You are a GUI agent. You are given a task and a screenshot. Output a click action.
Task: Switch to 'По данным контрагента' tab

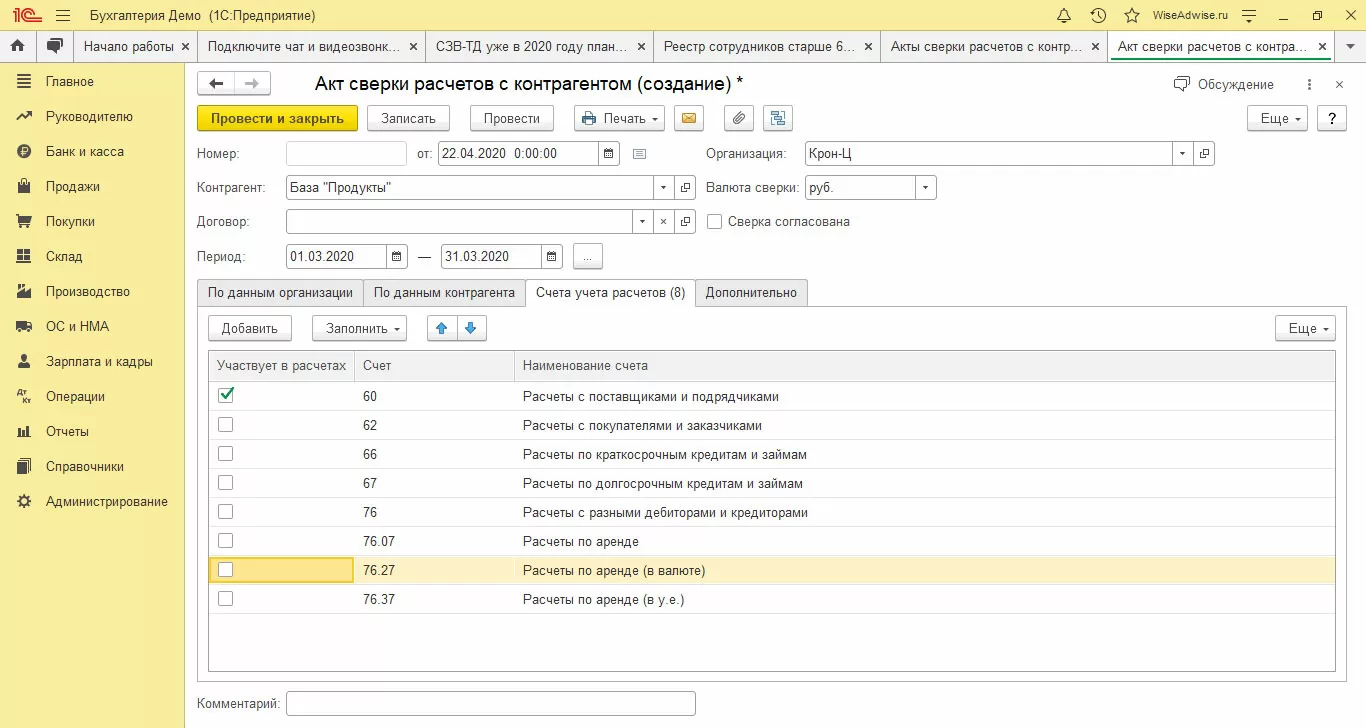[443, 293]
